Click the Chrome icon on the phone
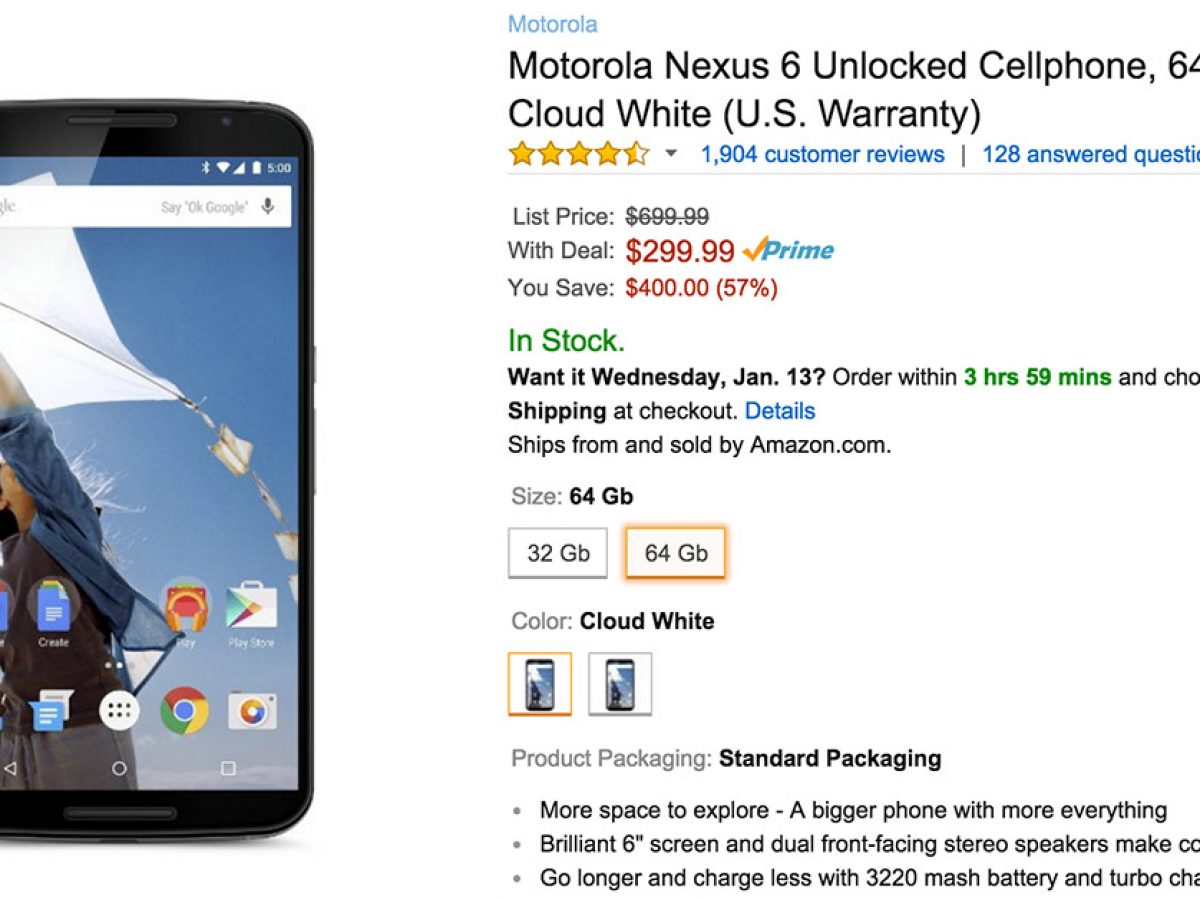 point(184,710)
